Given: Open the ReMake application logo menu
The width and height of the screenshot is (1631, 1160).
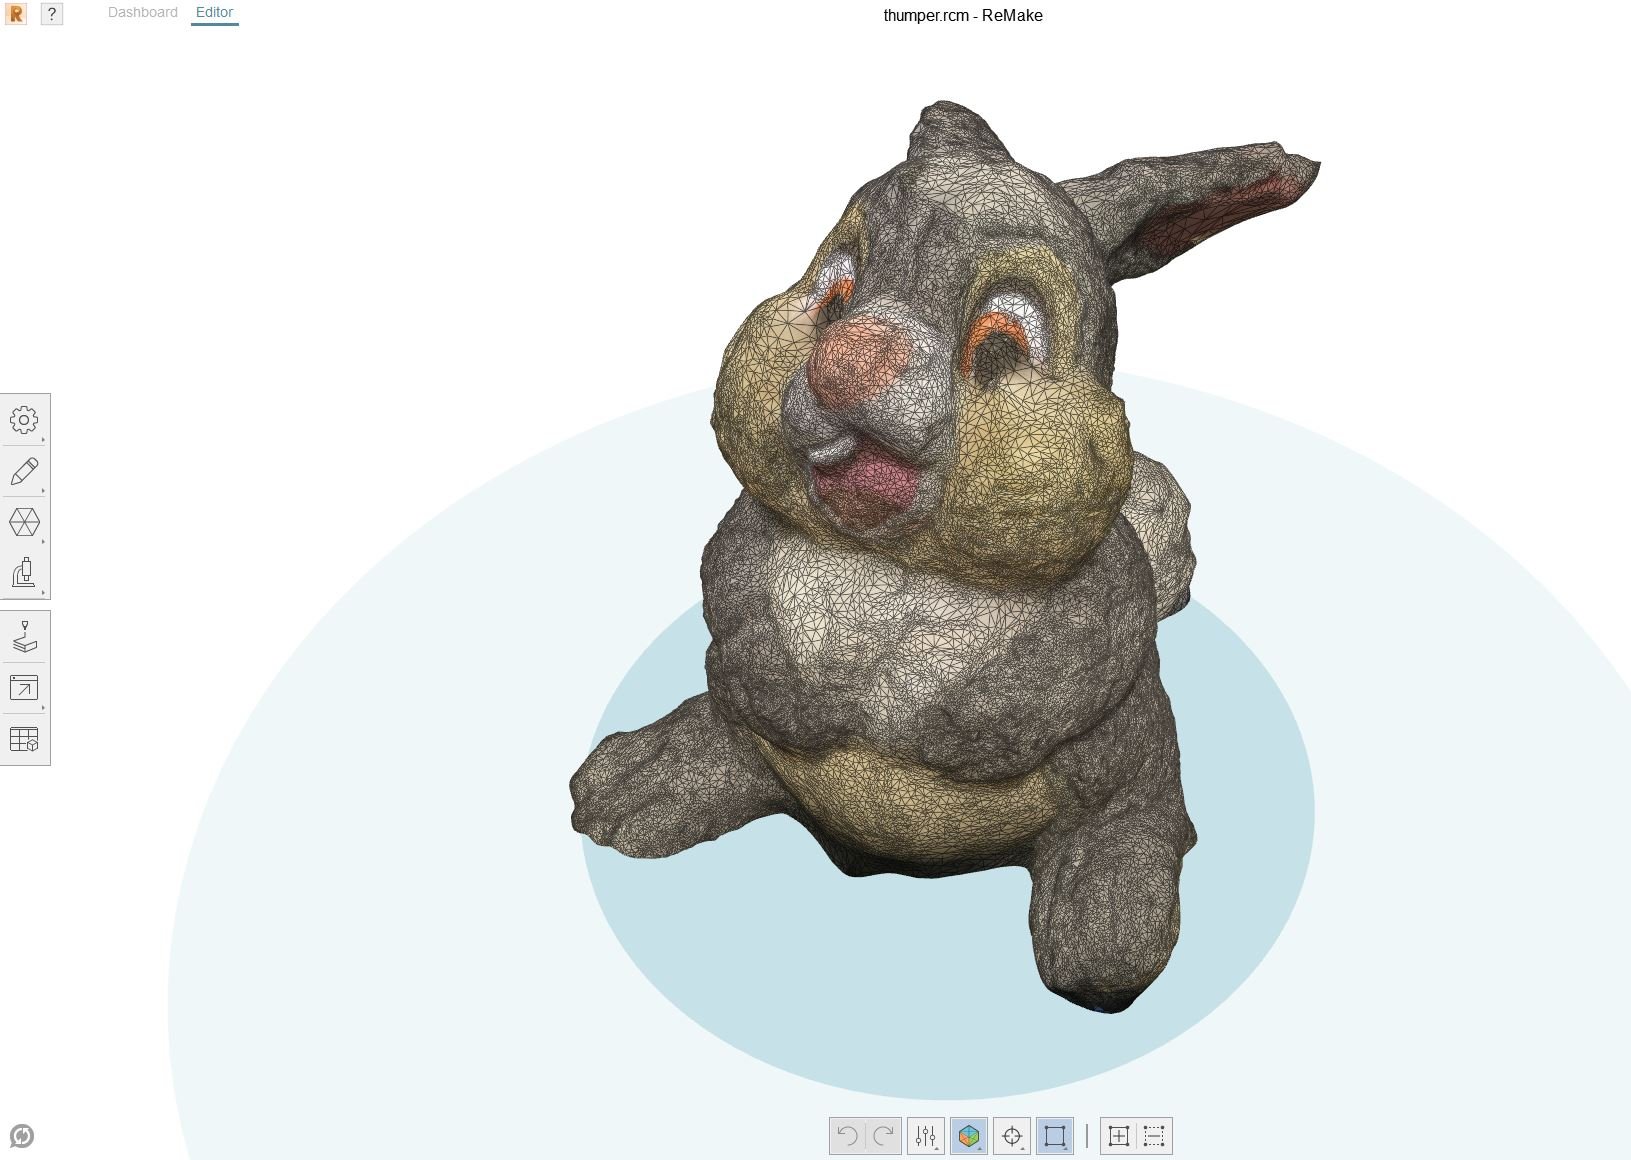Looking at the screenshot, I should [16, 14].
